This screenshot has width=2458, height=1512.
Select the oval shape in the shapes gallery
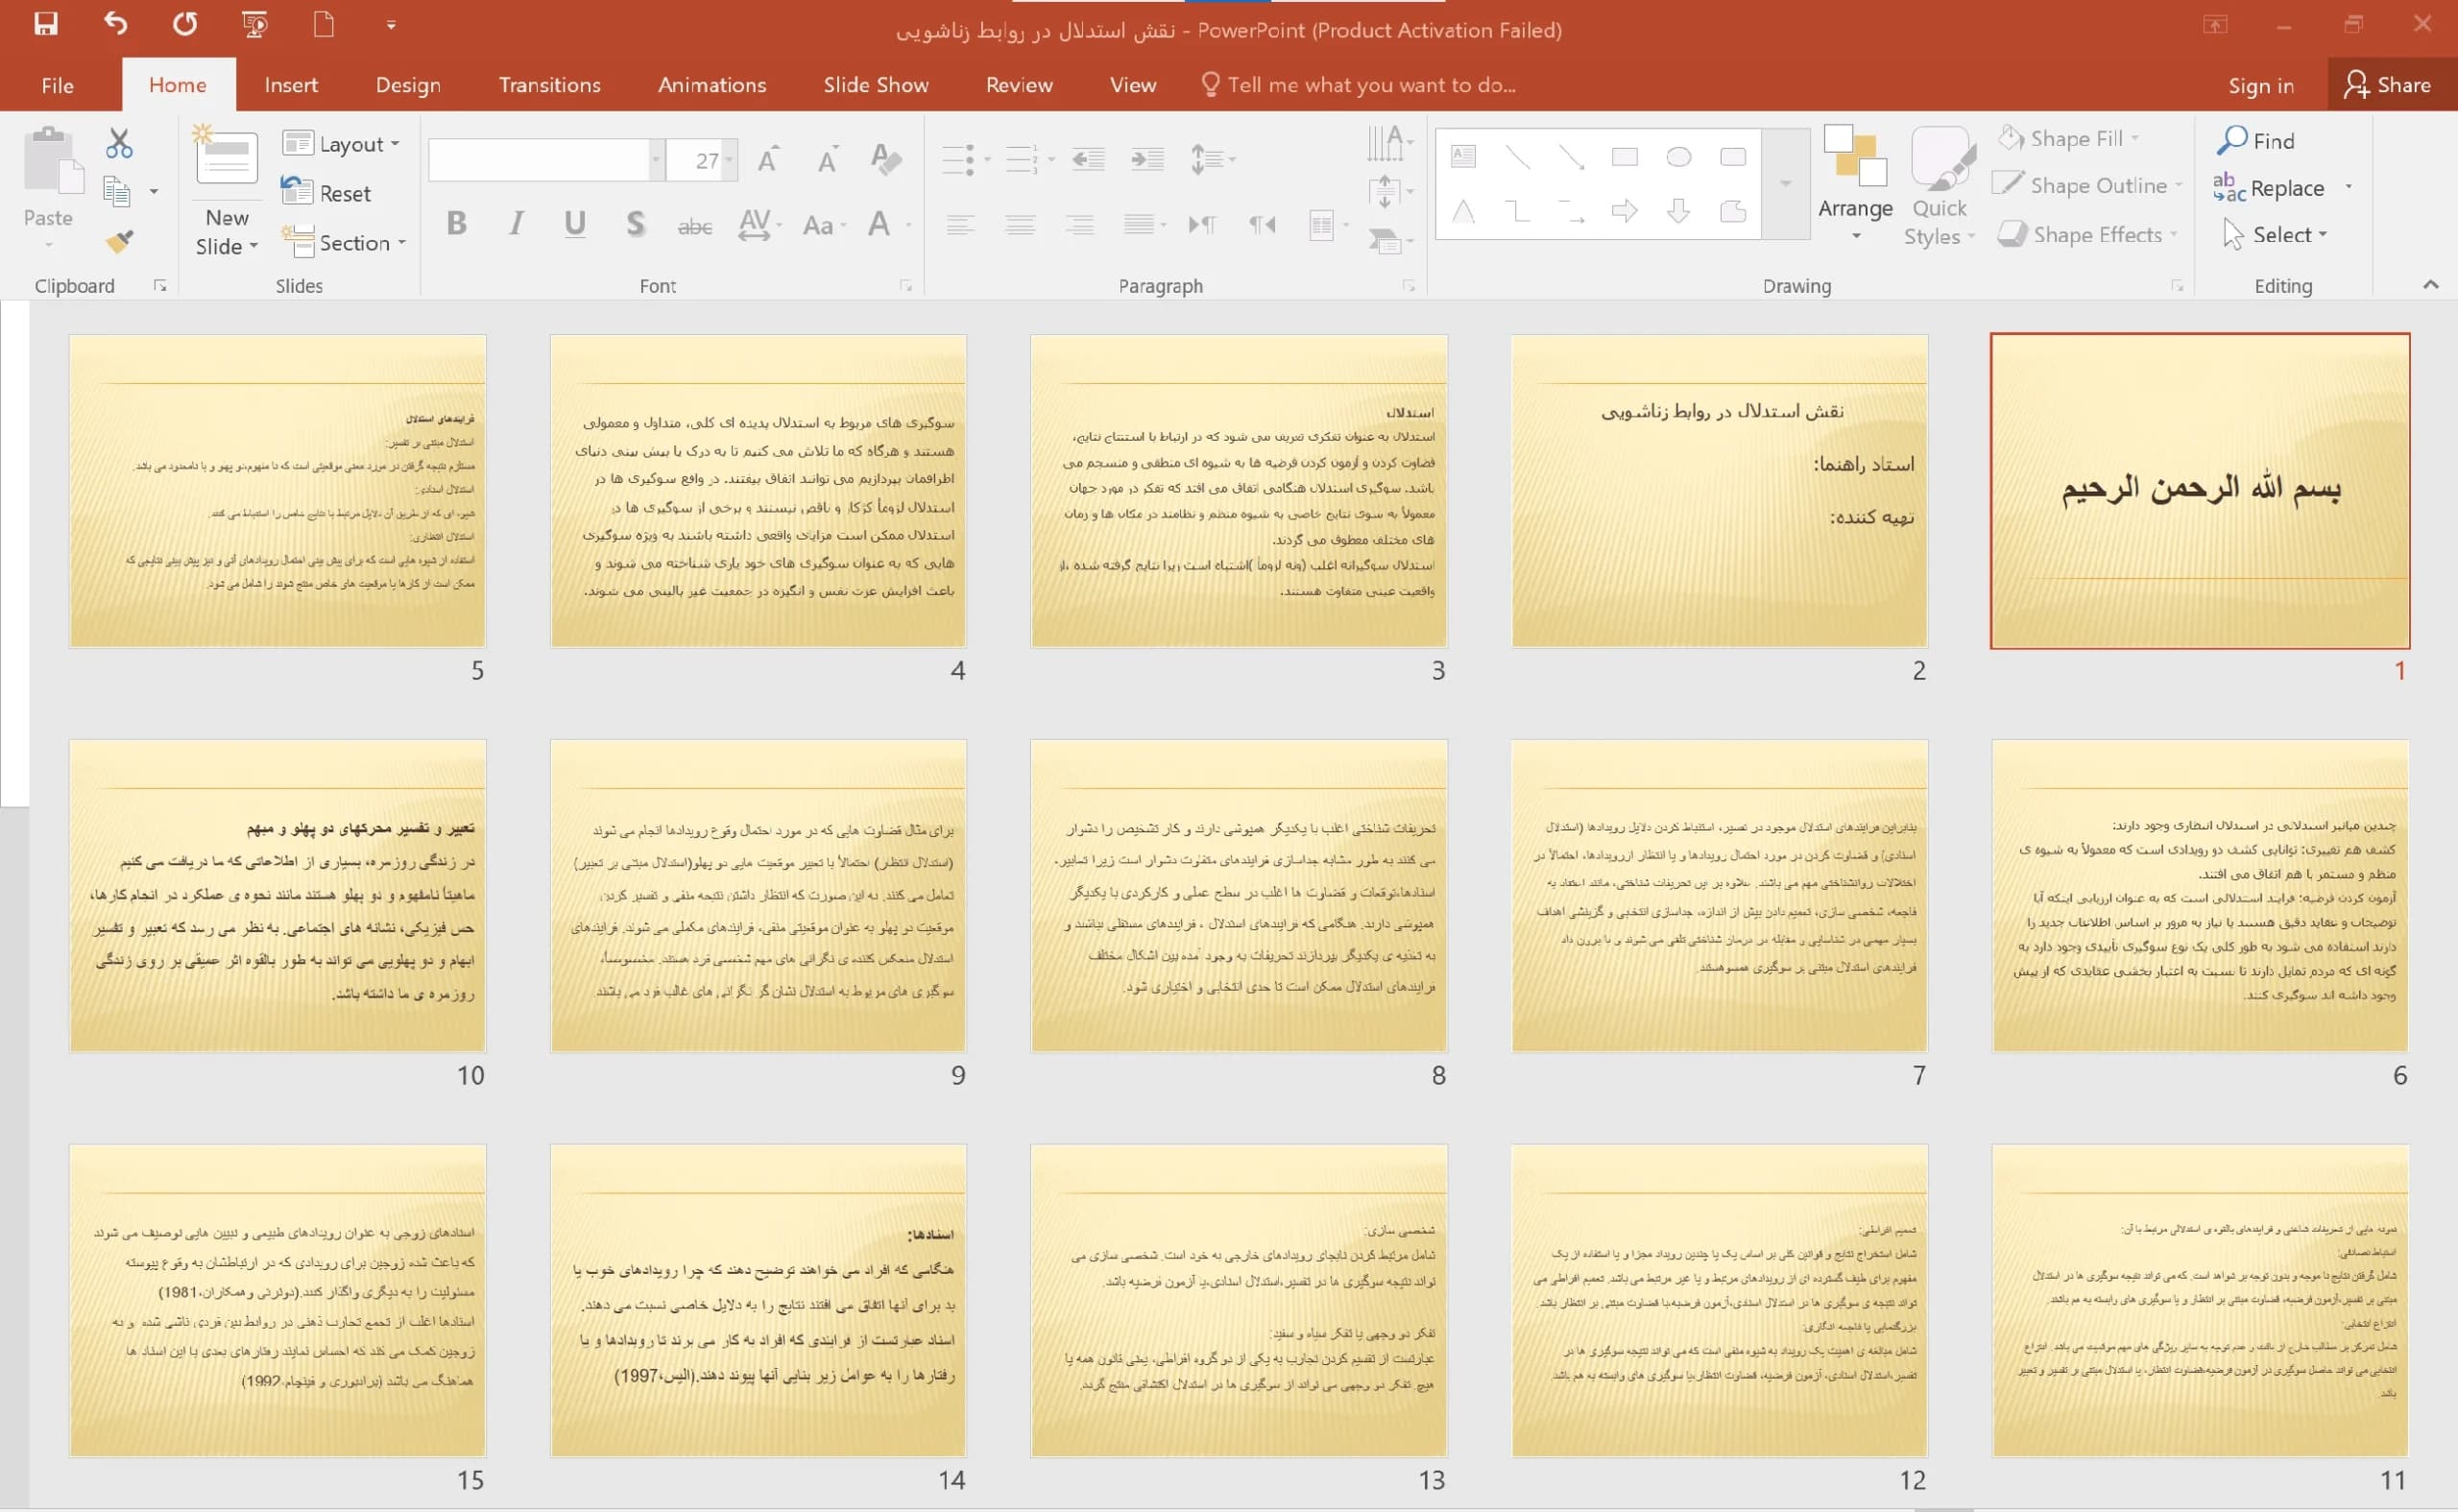(x=1679, y=157)
